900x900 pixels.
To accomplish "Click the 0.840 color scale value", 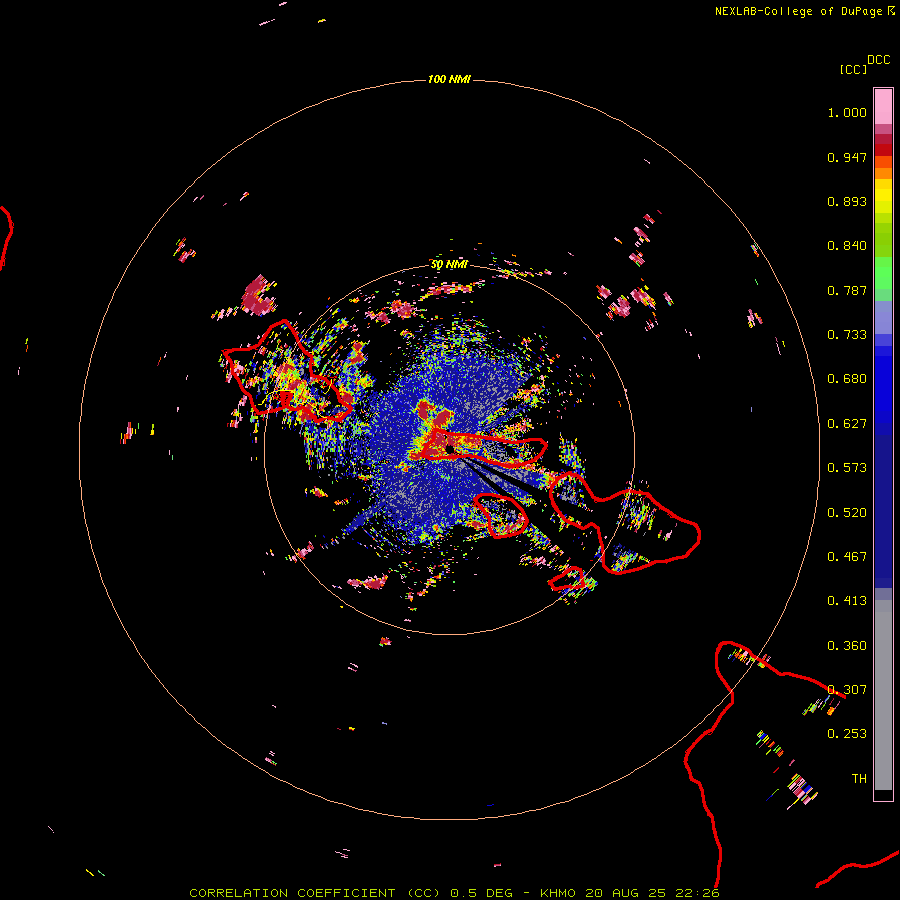I will click(x=847, y=246).
